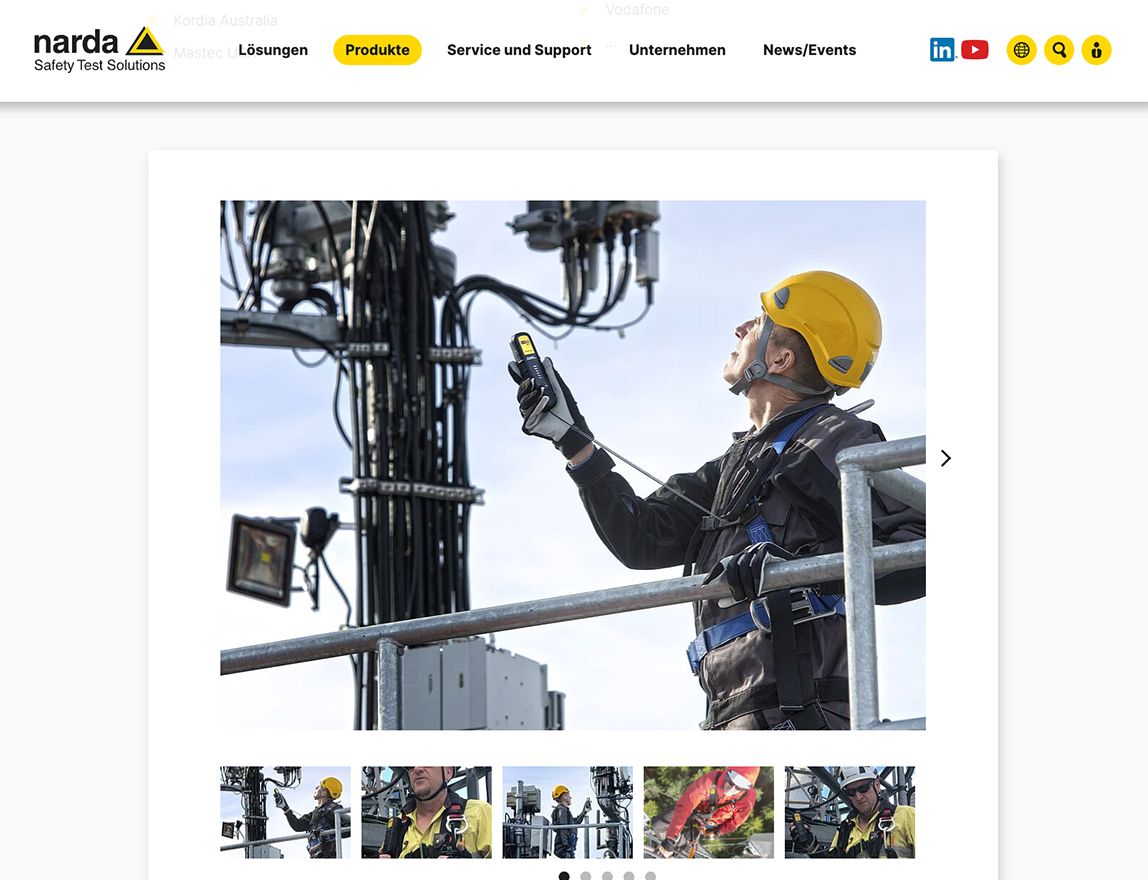The width and height of the screenshot is (1148, 880).
Task: Expand the Service und Support menu
Action: [x=519, y=50]
